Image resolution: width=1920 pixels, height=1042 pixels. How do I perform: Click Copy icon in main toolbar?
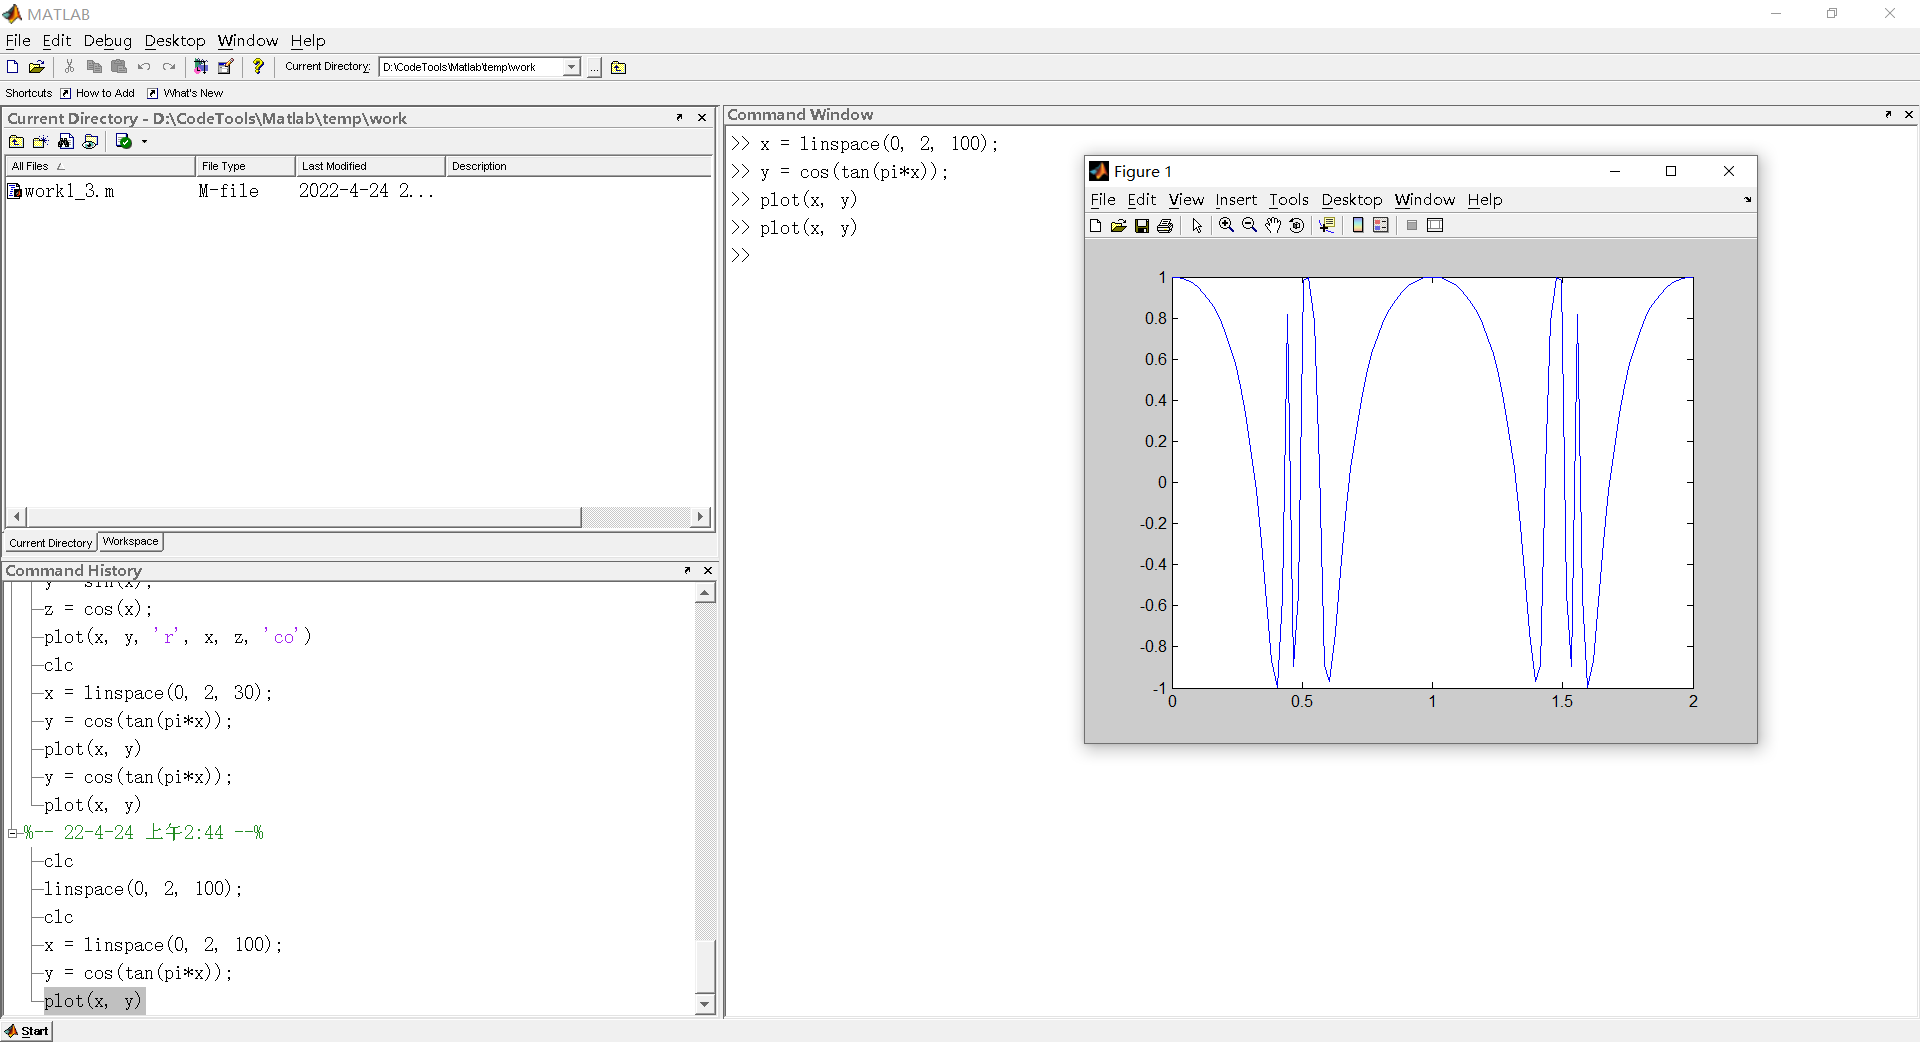[94, 67]
